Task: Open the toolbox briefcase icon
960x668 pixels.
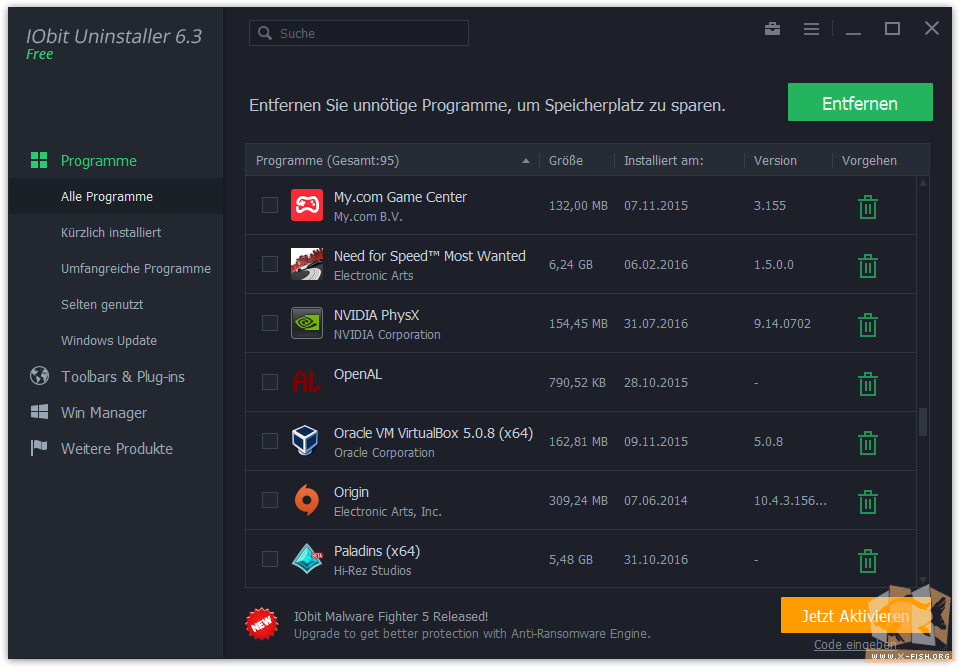Action: tap(772, 29)
